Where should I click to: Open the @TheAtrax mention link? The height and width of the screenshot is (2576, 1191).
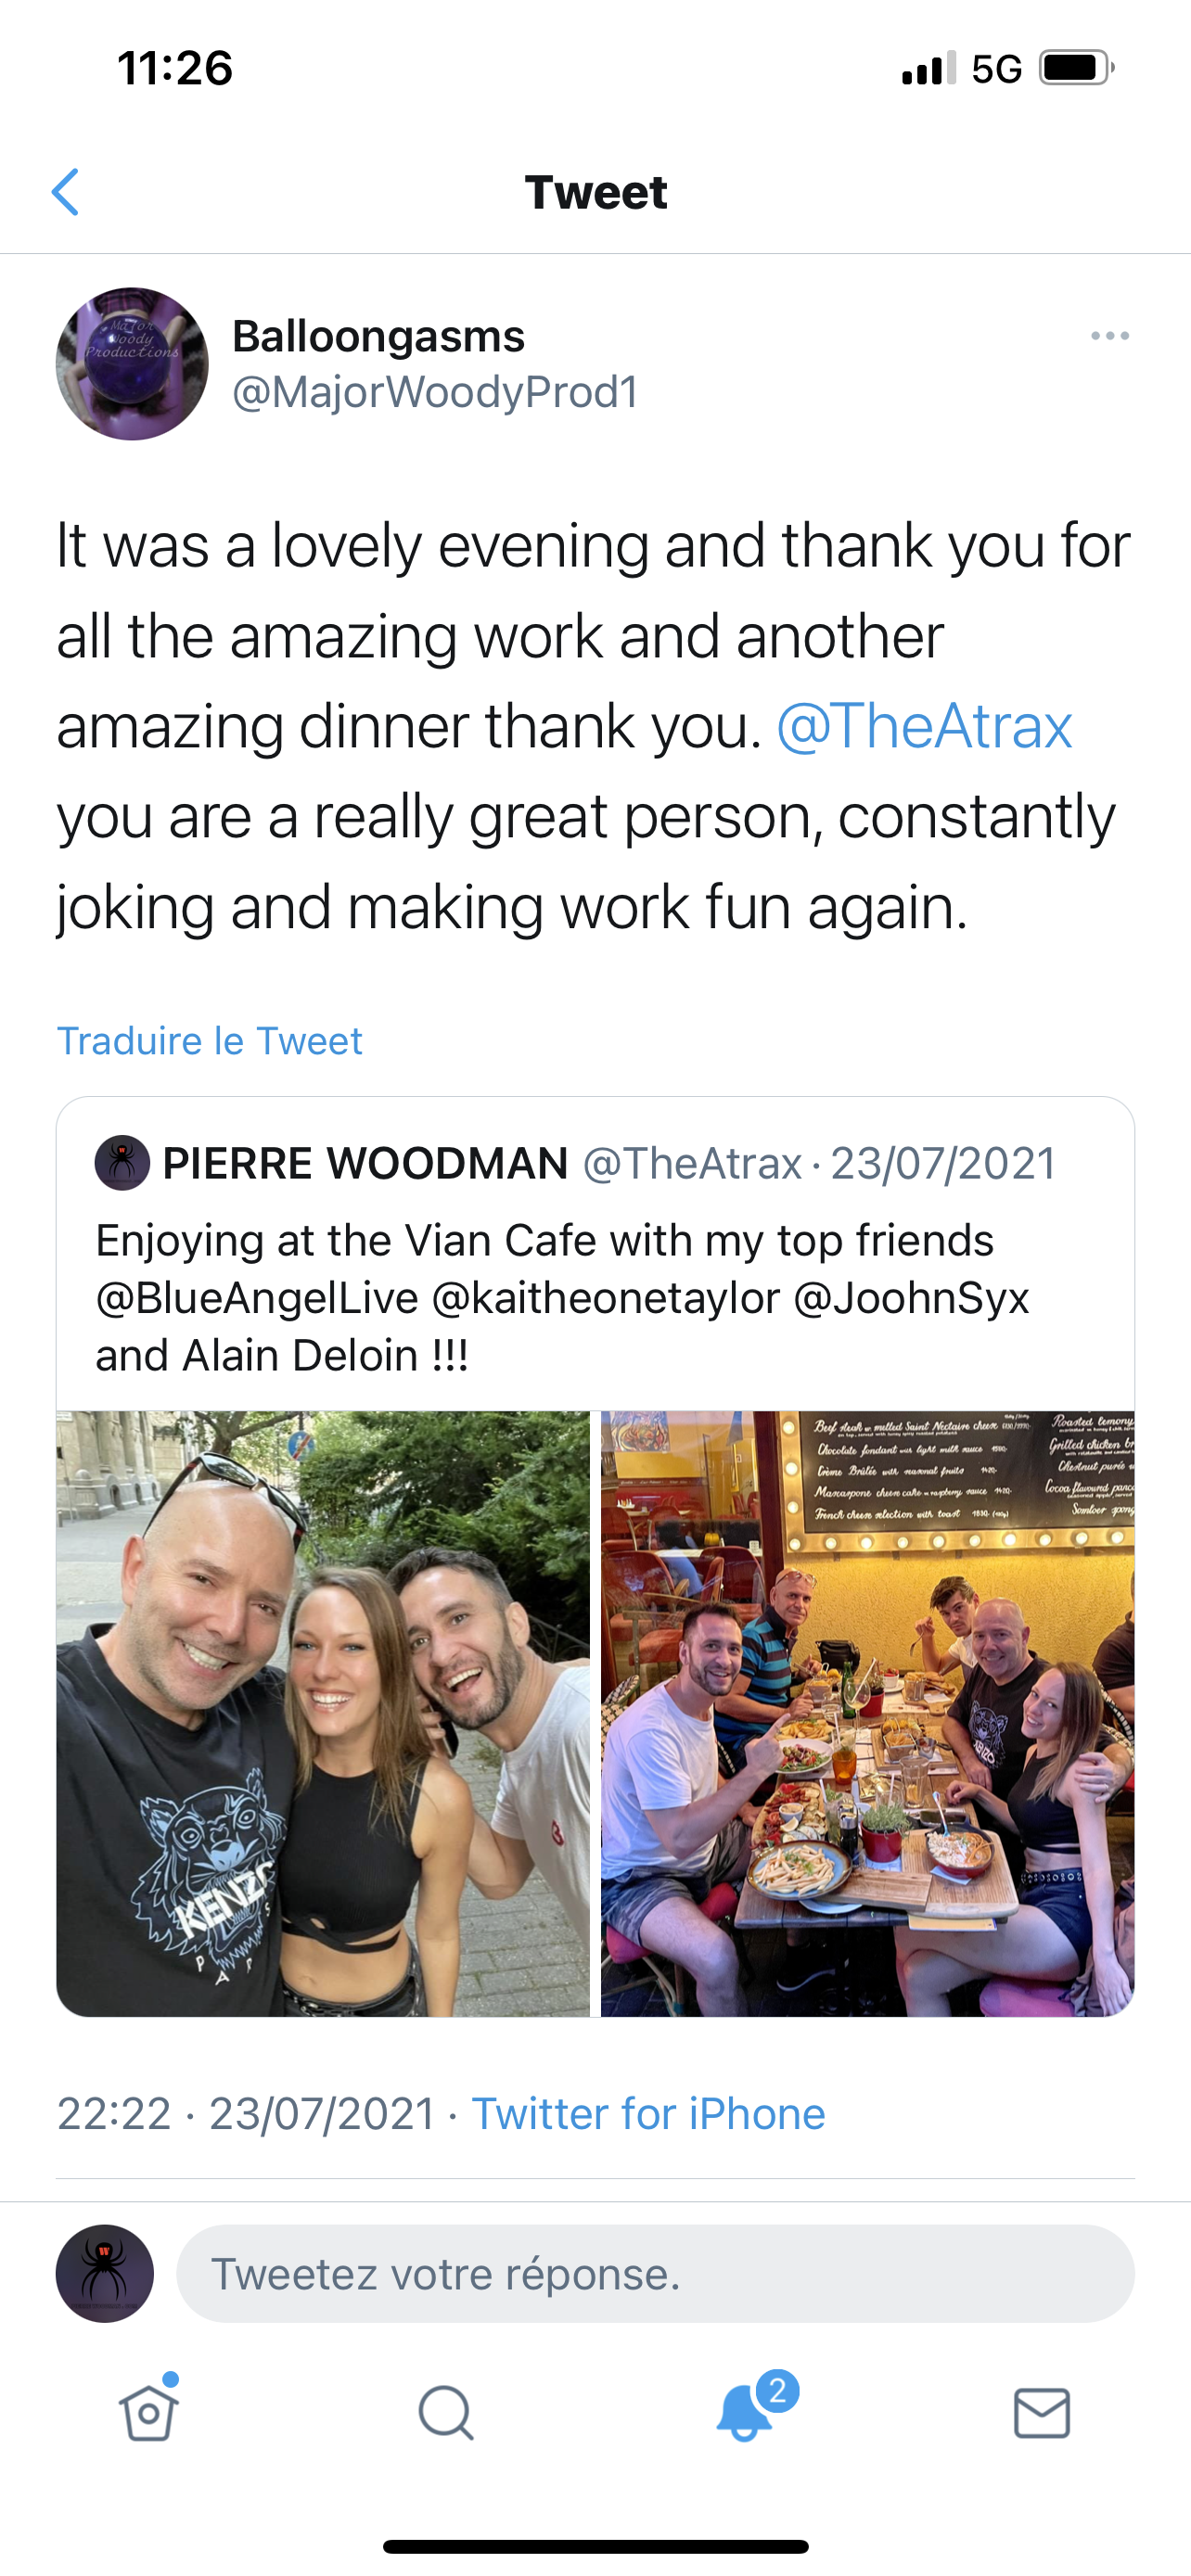(924, 725)
